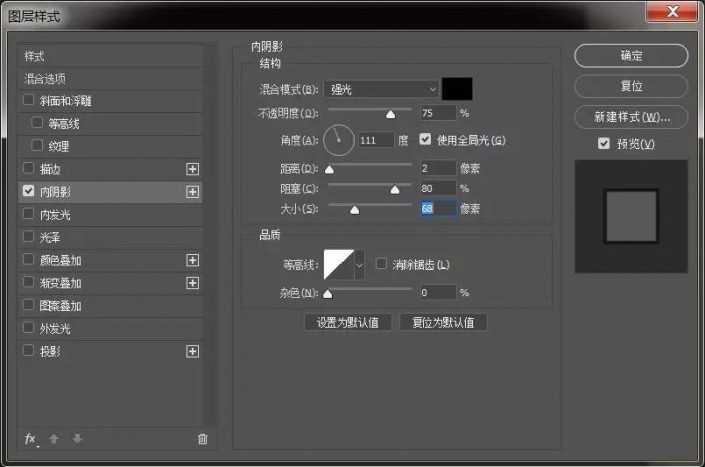
Task: Click the move effect up arrow
Action: pos(54,438)
